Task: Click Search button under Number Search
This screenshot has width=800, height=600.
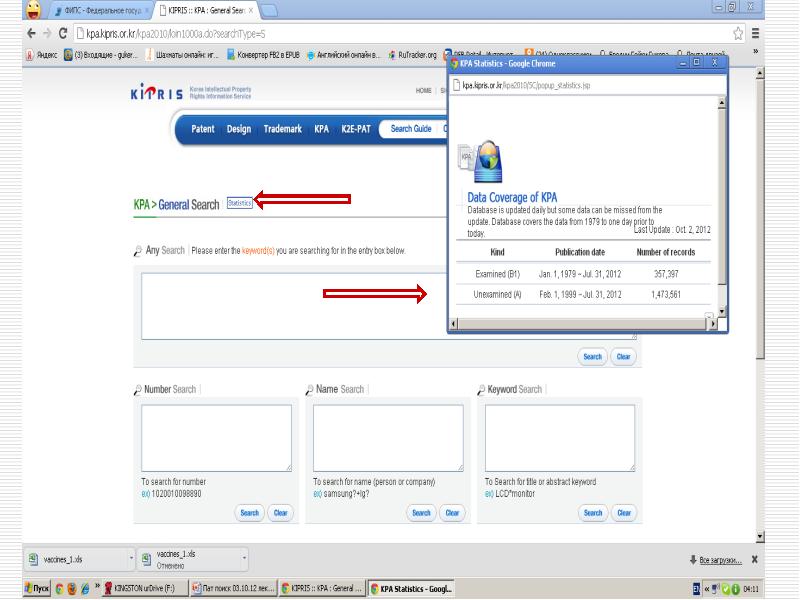Action: click(248, 513)
